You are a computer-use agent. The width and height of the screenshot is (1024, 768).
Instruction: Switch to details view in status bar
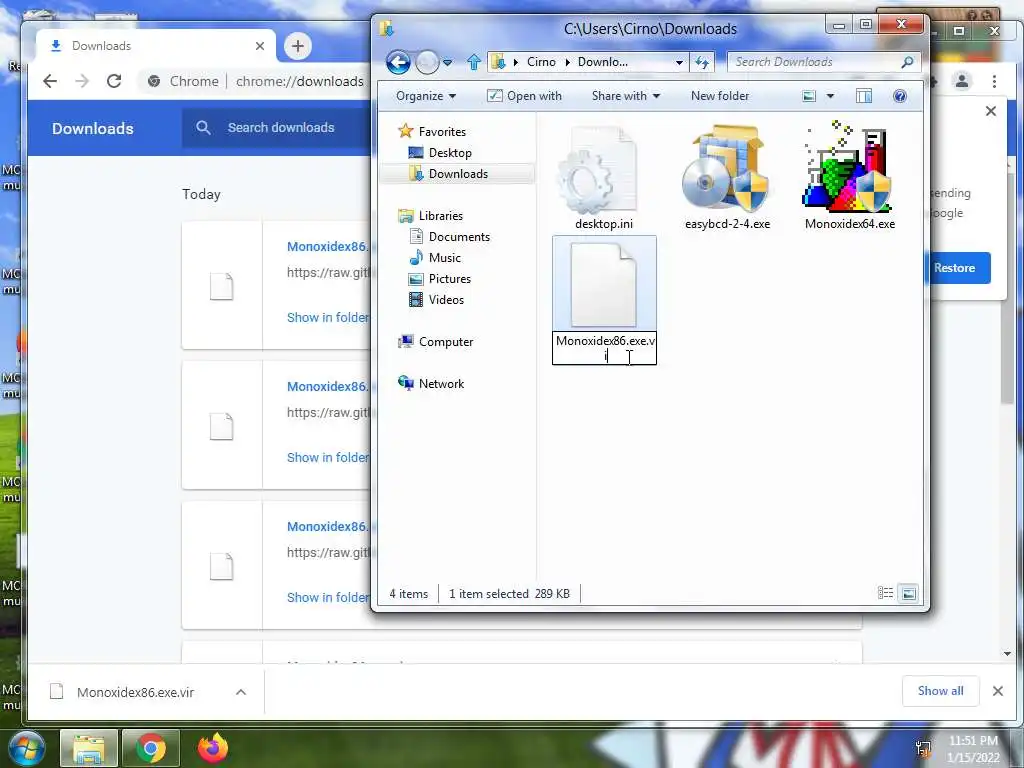(885, 593)
